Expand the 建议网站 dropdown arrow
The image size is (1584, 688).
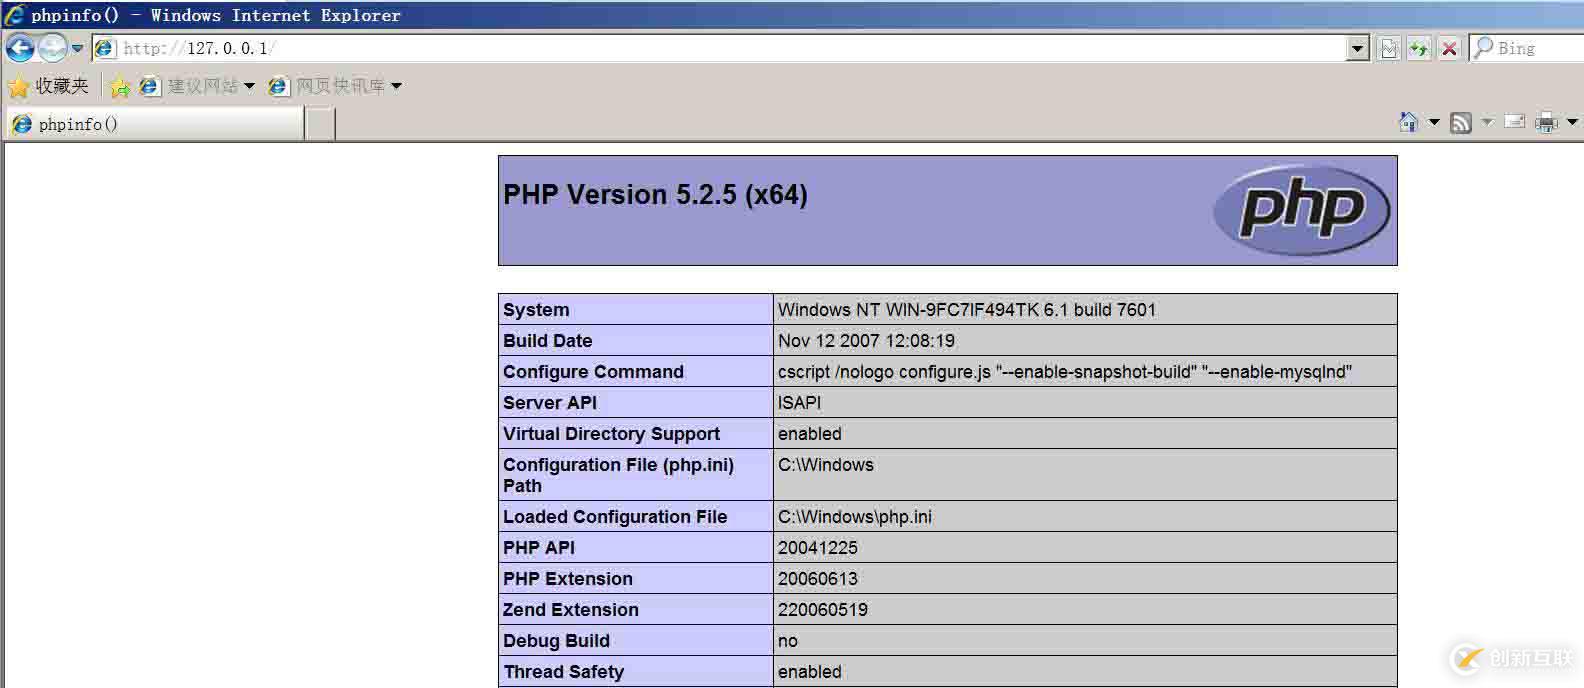249,86
